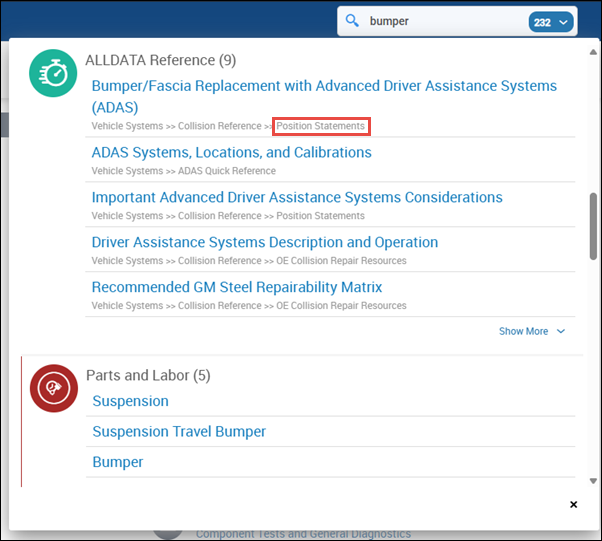Select Suspension Travel Bumper result
Screen dimensions: 602x541
(x=179, y=432)
